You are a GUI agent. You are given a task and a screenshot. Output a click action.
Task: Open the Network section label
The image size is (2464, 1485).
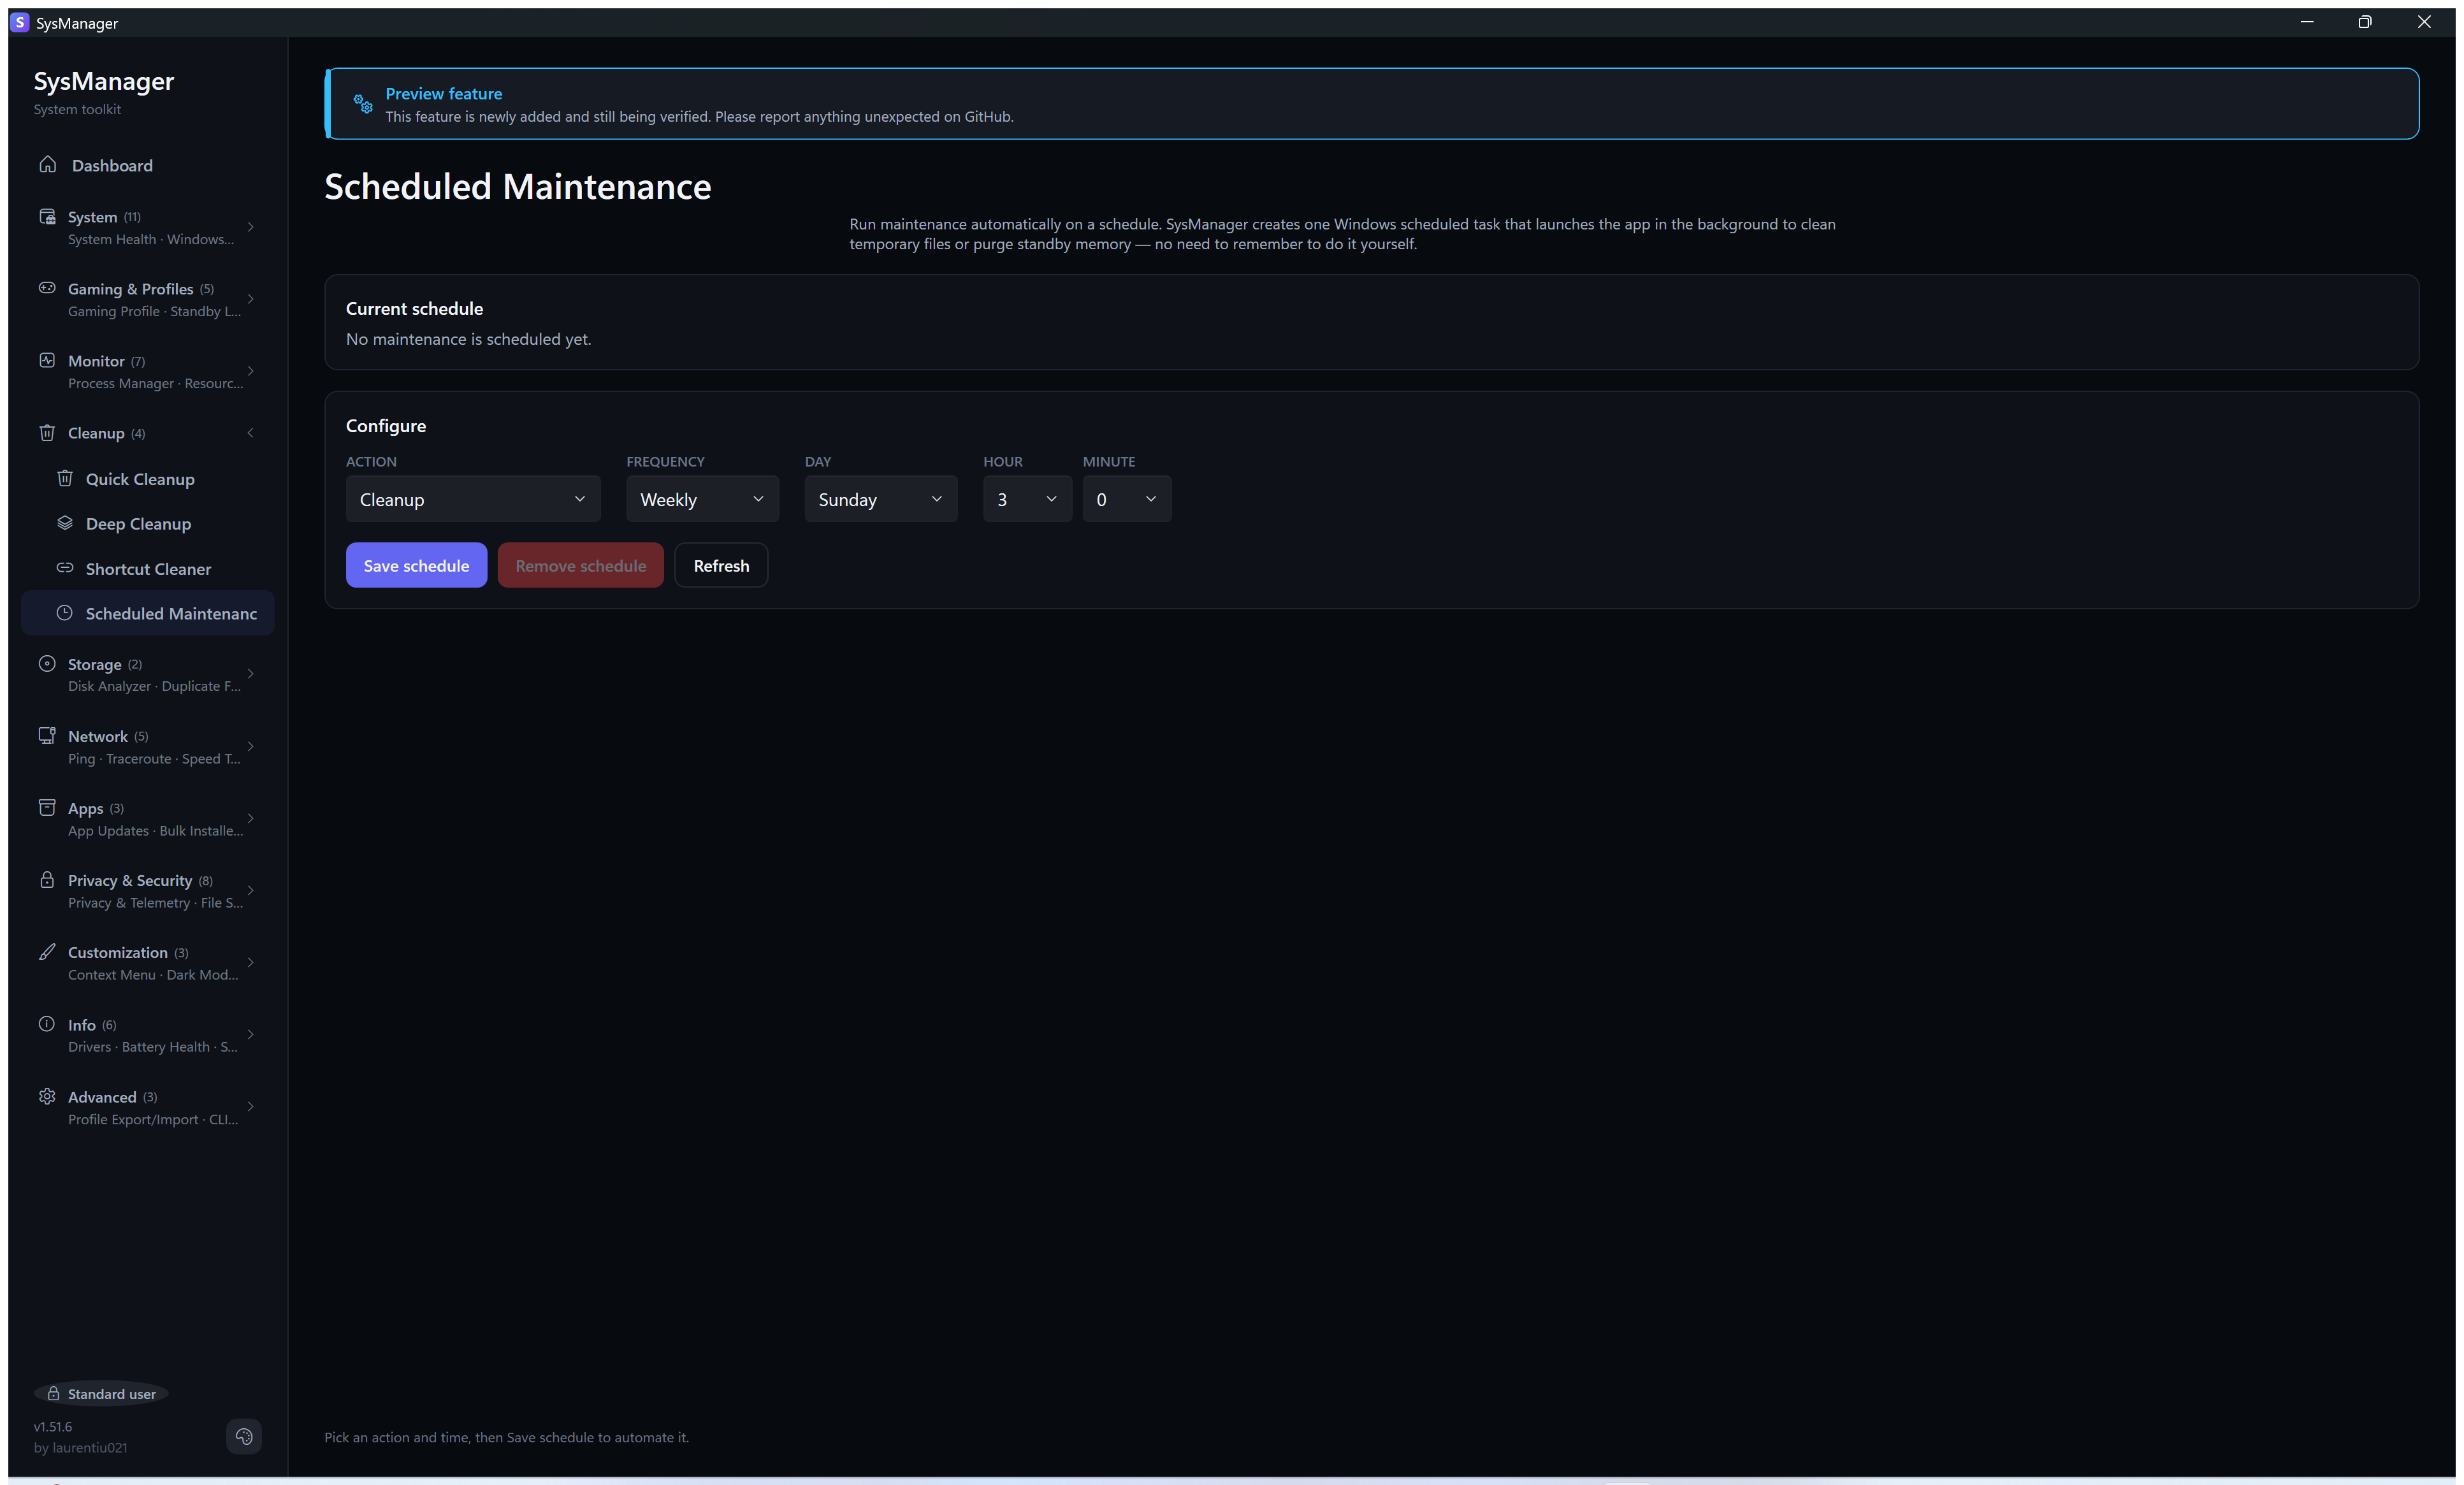point(98,736)
